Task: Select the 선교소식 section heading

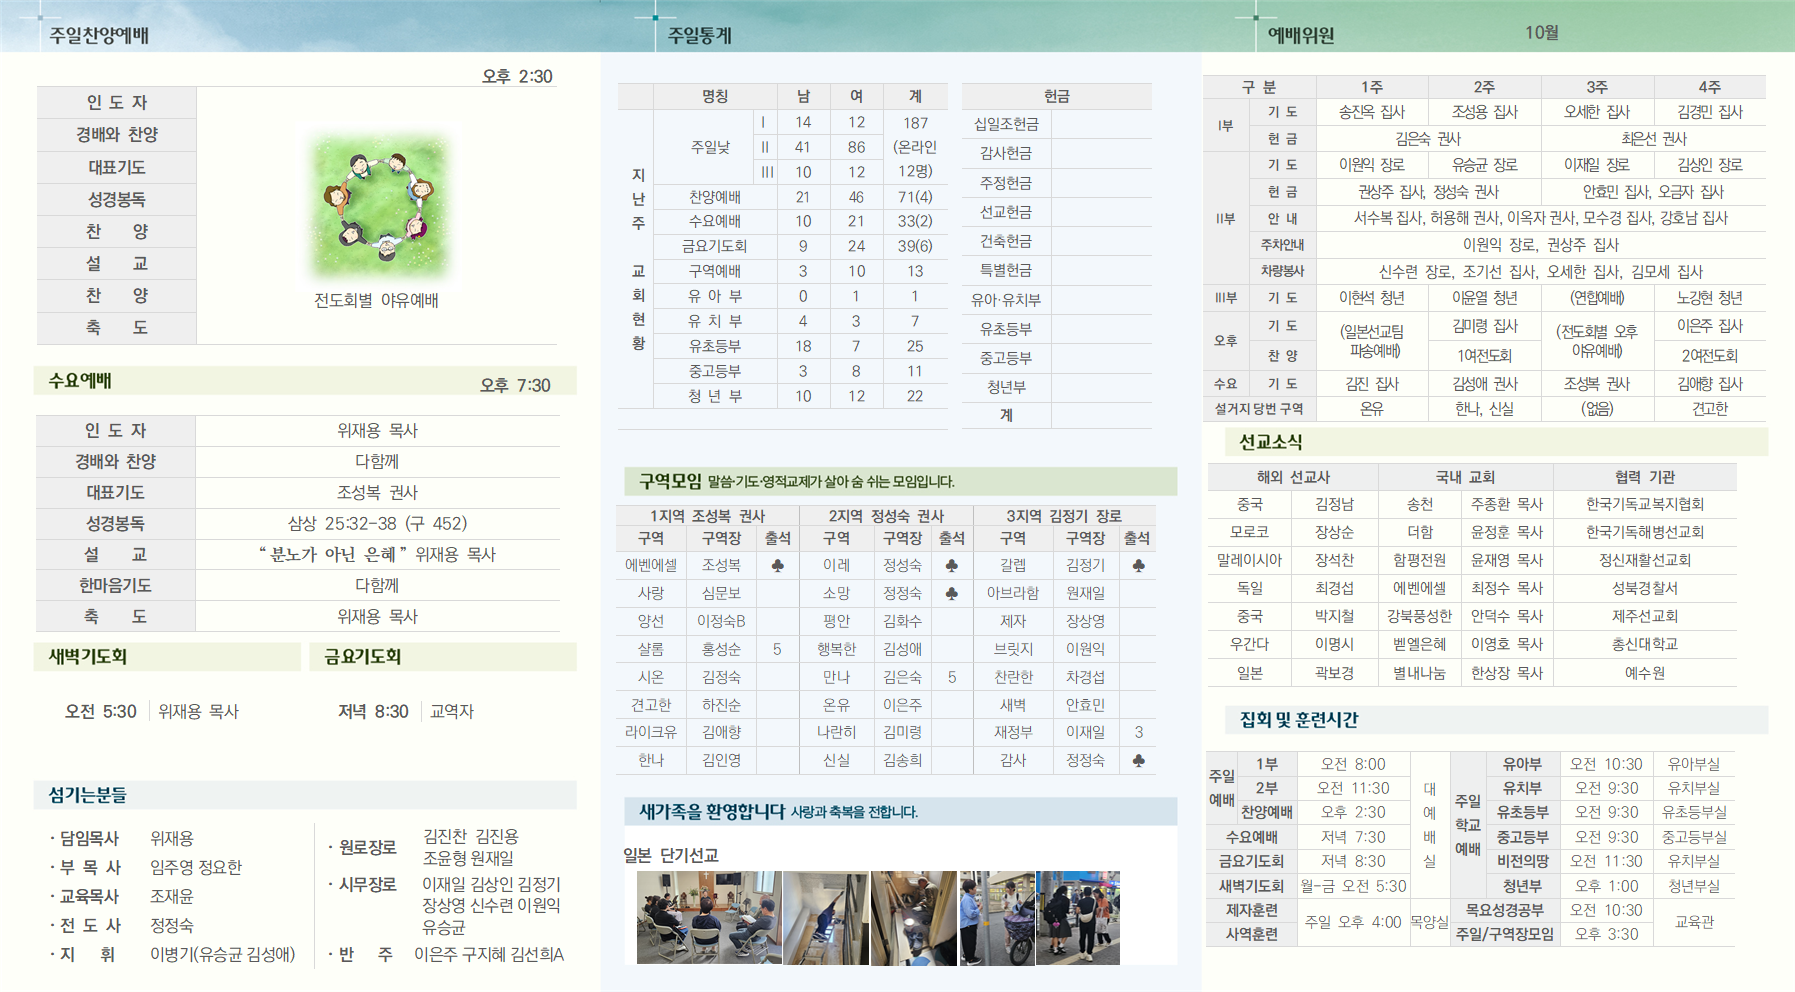Action: coord(1270,442)
